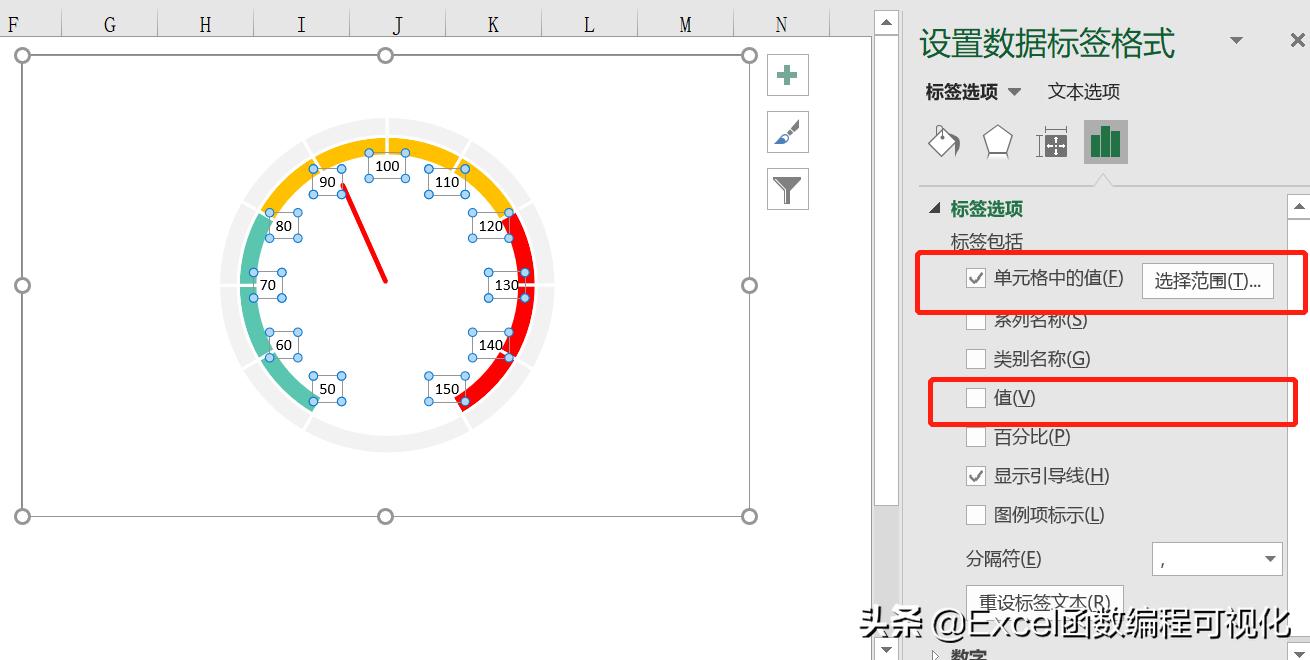The height and width of the screenshot is (660, 1310).
Task: Disable the 显示引导线 checkbox
Action: pos(976,476)
